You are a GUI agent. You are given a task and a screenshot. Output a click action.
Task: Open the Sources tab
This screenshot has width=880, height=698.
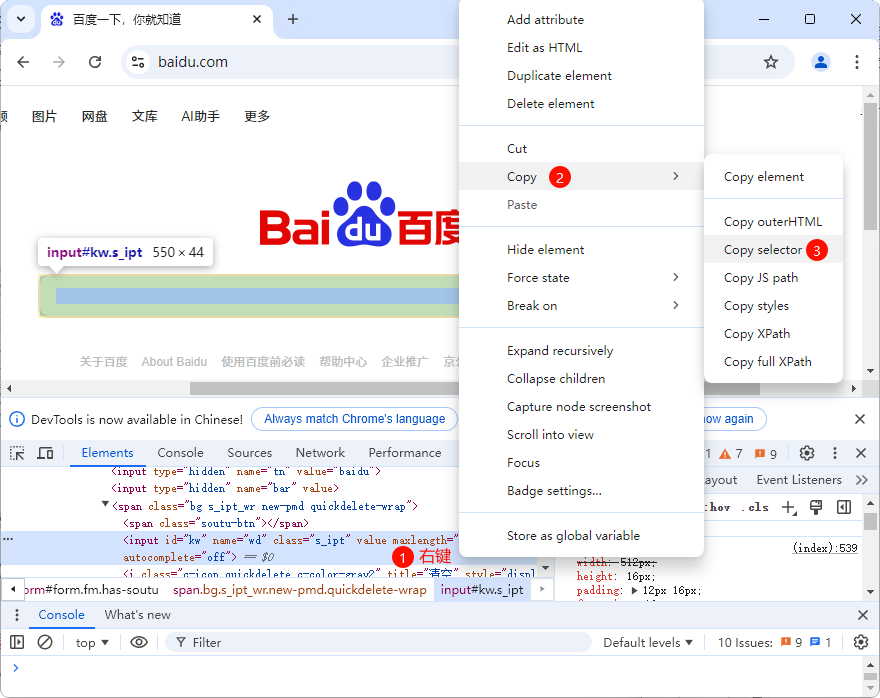click(250, 453)
